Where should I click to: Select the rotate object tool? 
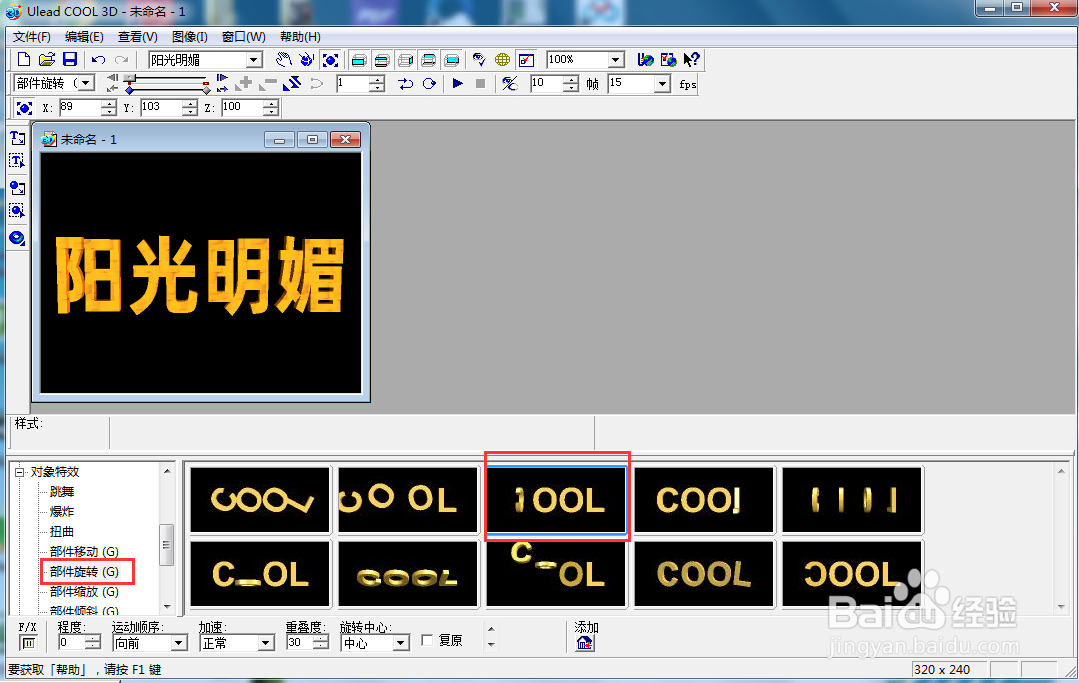(307, 60)
